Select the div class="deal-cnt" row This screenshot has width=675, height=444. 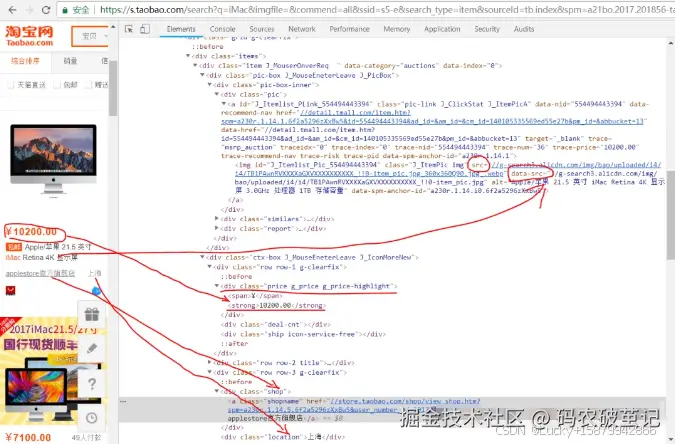tap(276, 324)
